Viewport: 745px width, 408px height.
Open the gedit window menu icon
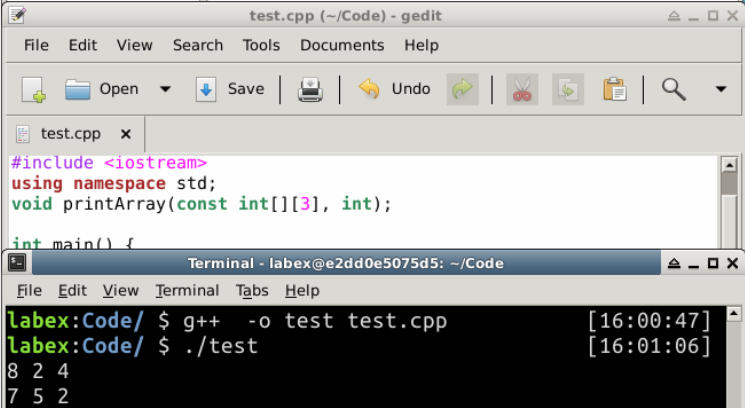point(17,15)
